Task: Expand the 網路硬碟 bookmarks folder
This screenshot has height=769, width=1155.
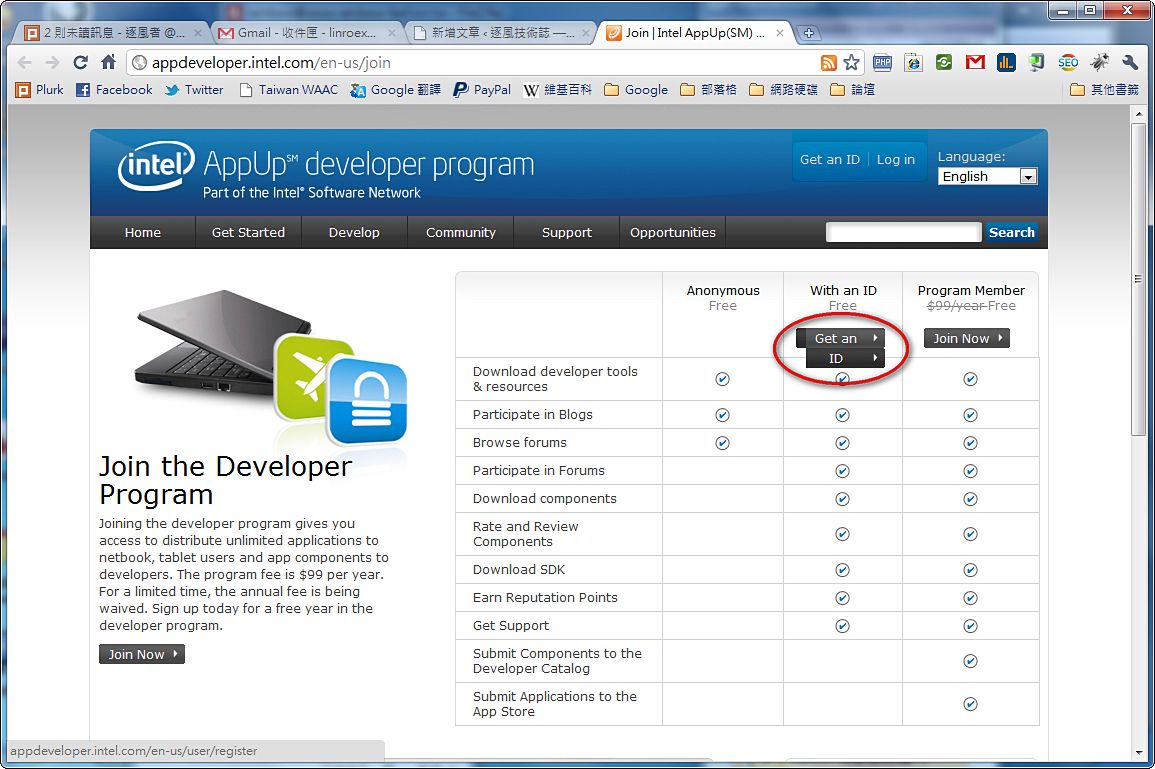Action: [x=783, y=90]
